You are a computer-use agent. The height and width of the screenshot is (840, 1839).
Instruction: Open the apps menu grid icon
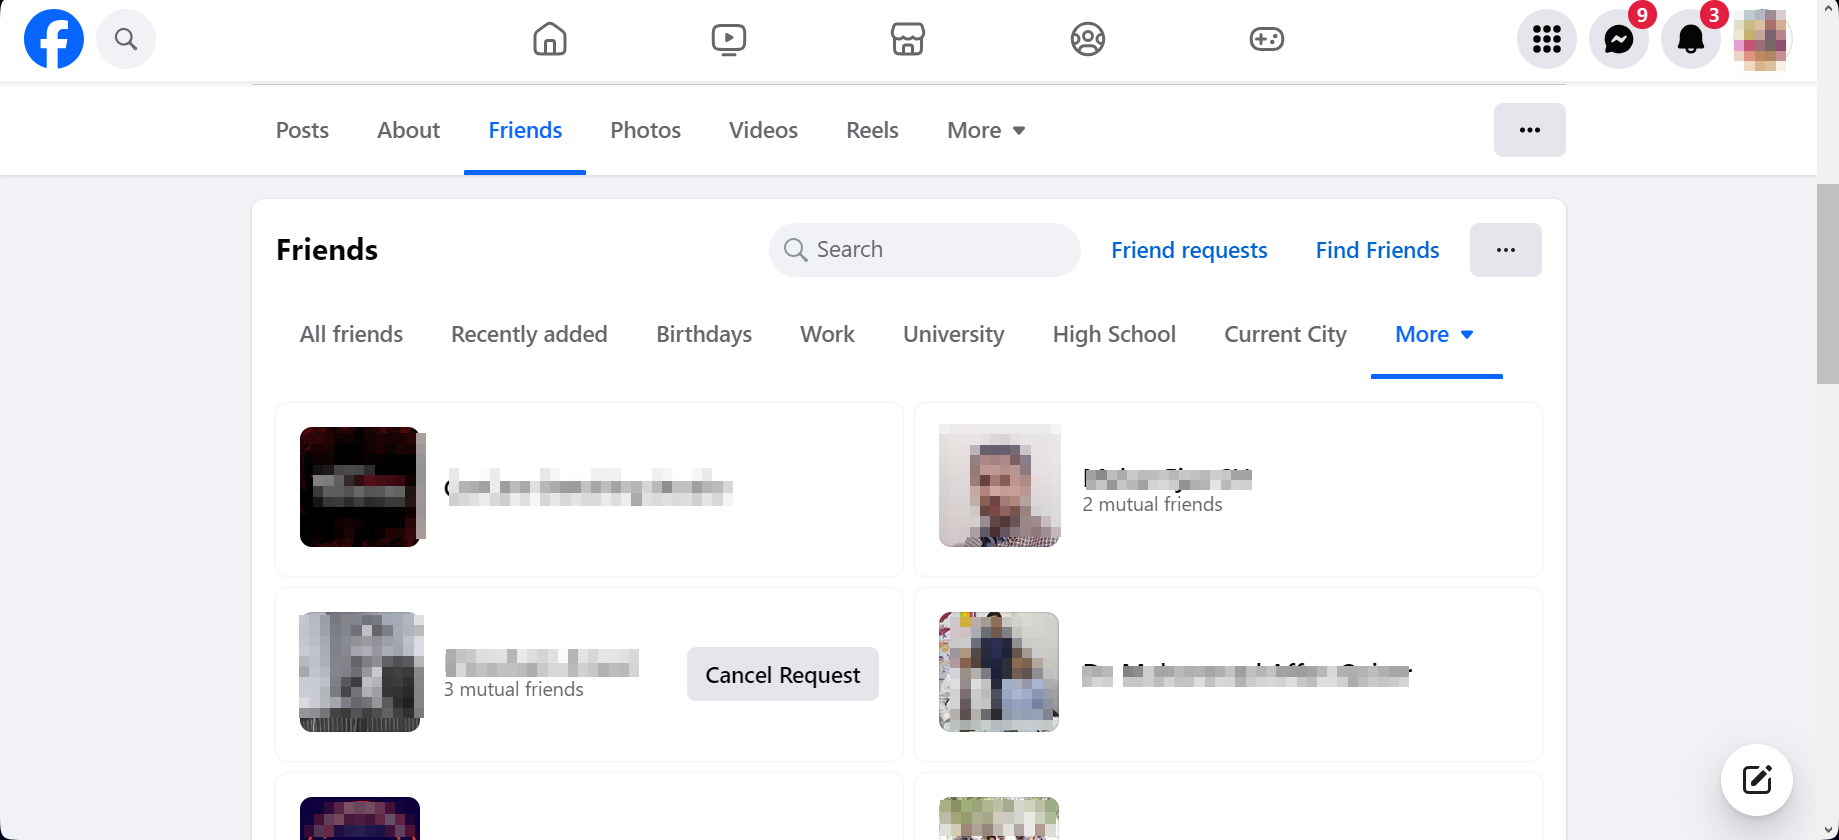click(1547, 39)
